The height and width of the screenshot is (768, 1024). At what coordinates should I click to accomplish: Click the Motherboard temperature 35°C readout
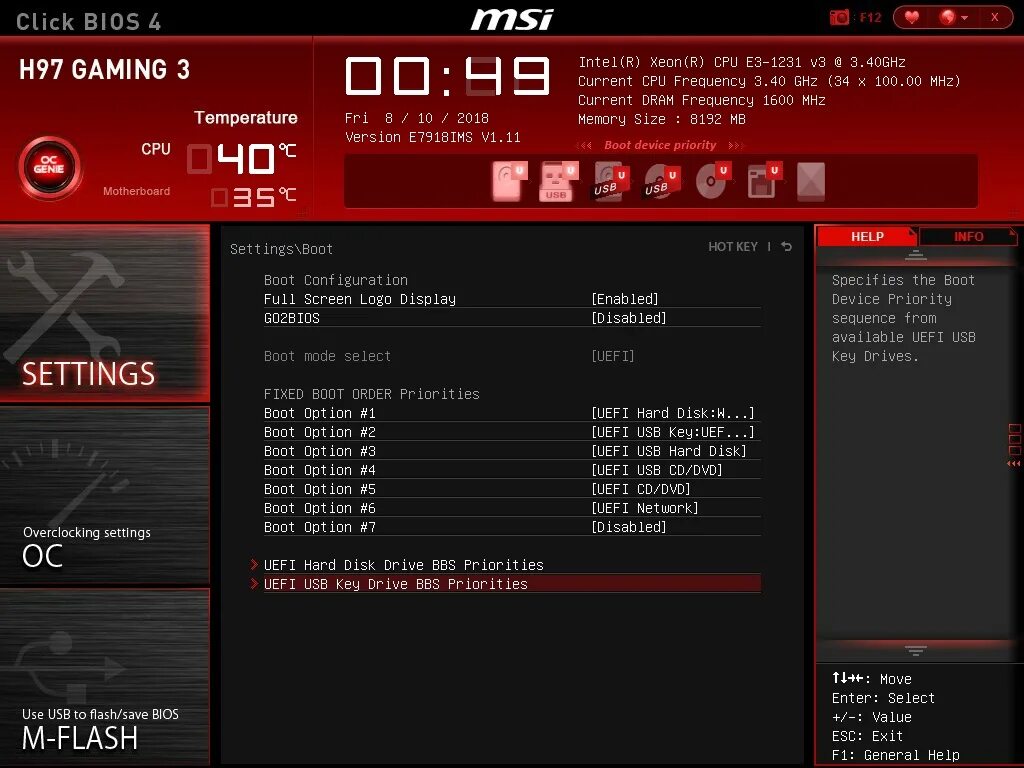tap(253, 197)
